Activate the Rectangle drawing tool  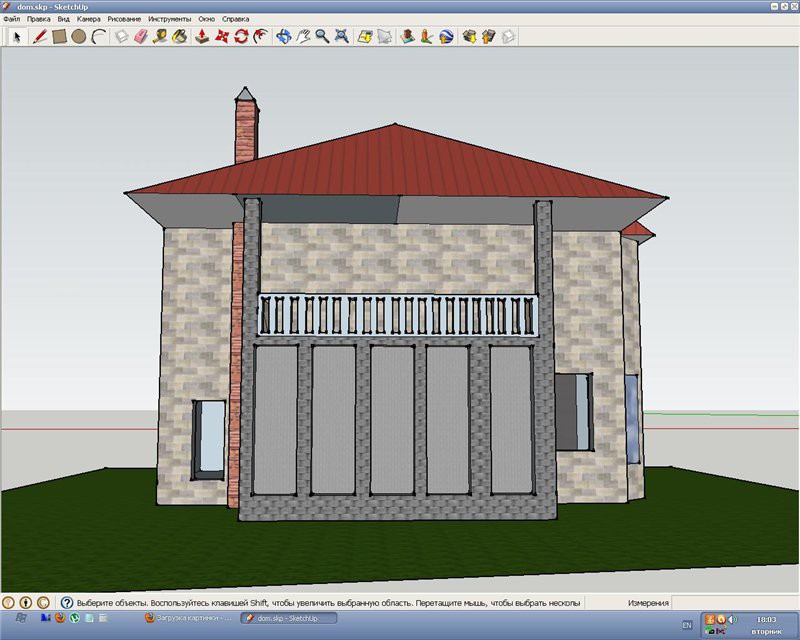(x=59, y=37)
